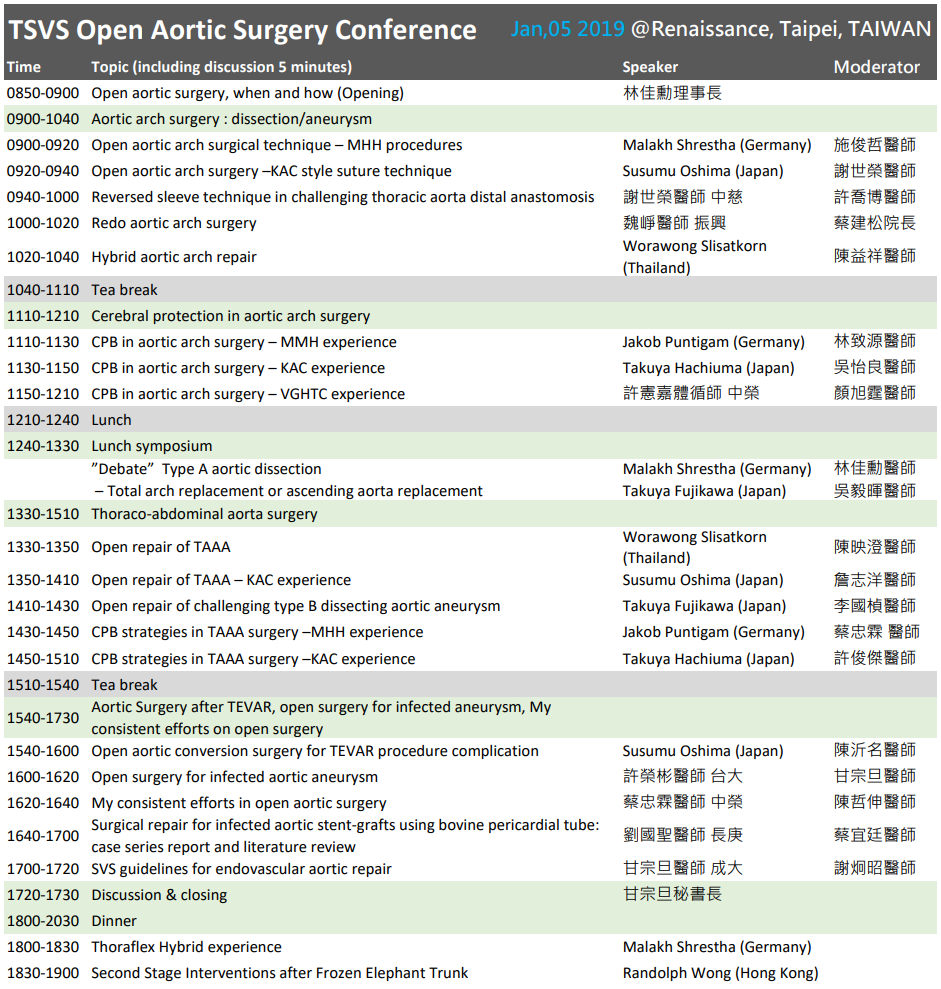Click "Cerebral protection in aortic arch surgery"

(231, 315)
